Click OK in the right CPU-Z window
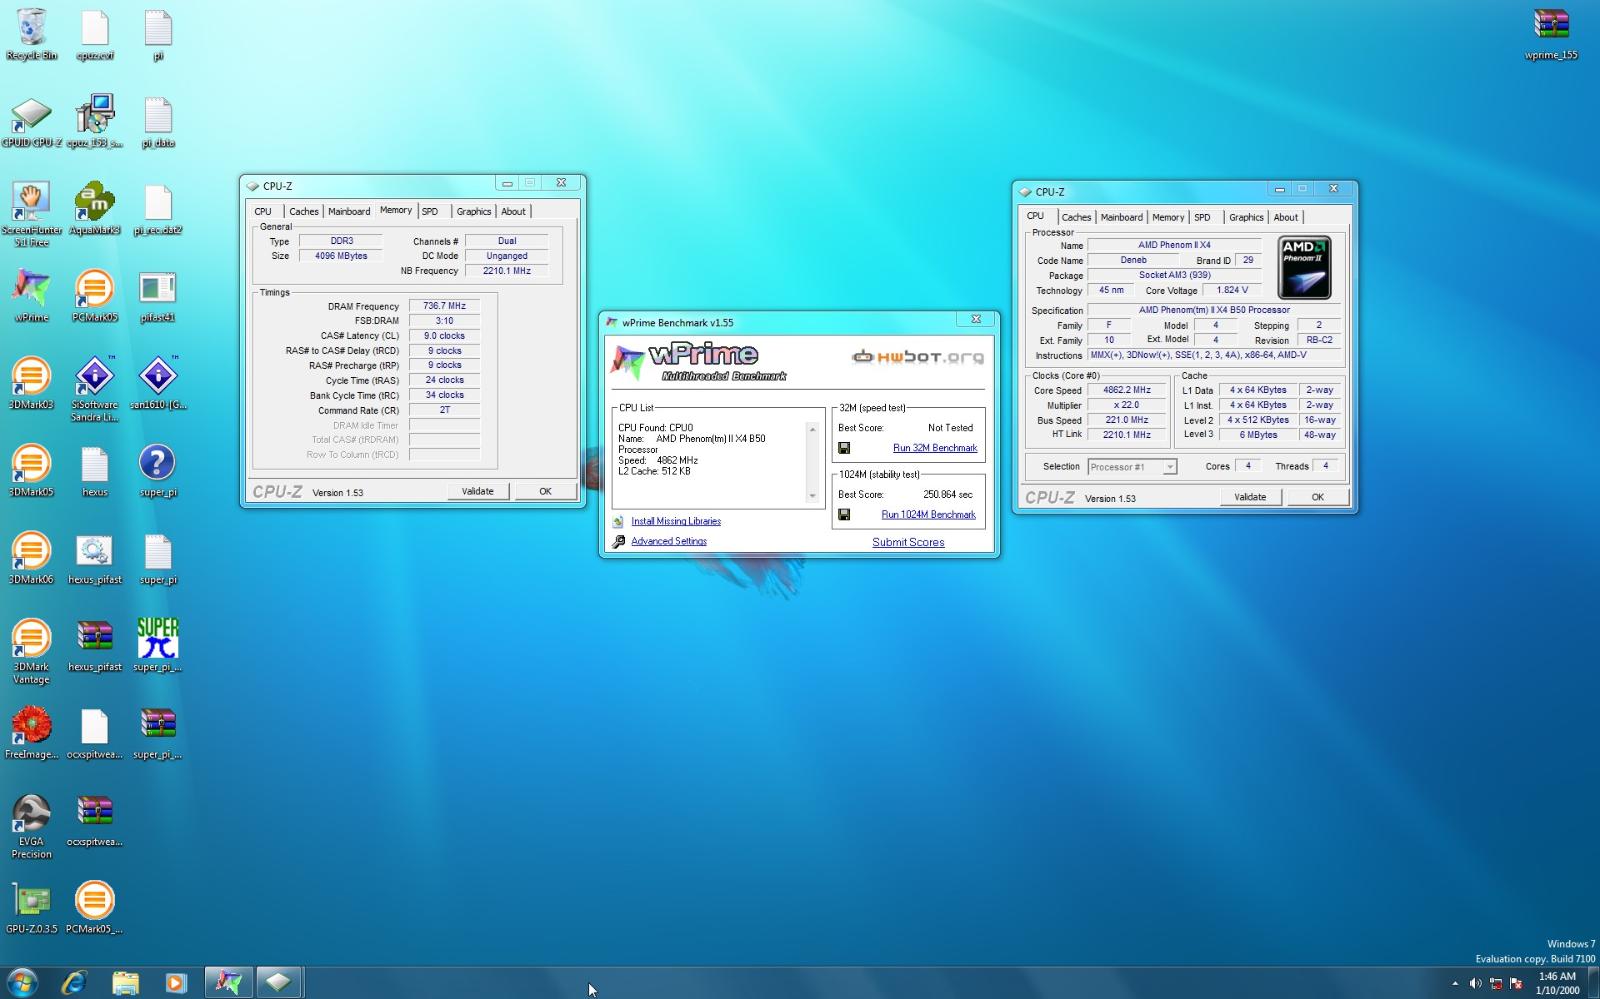Screen dimensions: 1600x999 (1317, 497)
